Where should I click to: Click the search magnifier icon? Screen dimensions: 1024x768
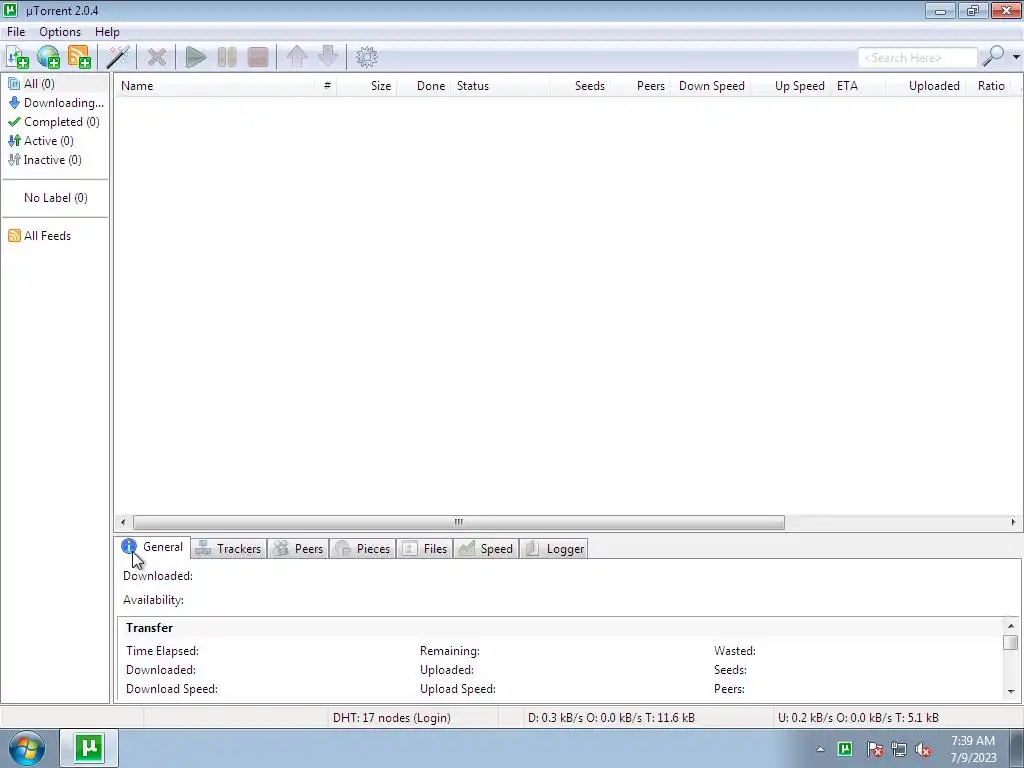coord(993,57)
